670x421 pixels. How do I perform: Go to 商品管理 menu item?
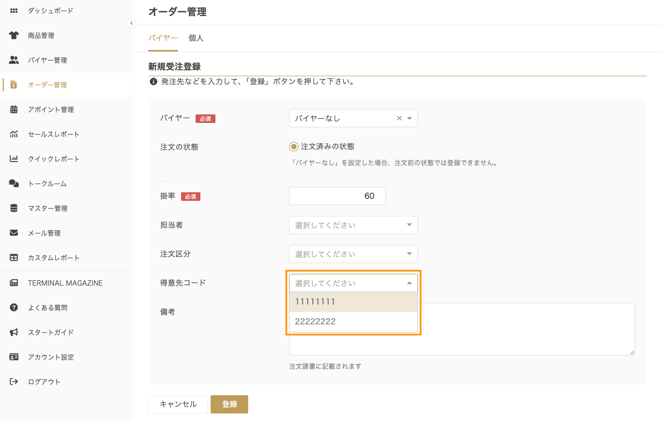41,35
